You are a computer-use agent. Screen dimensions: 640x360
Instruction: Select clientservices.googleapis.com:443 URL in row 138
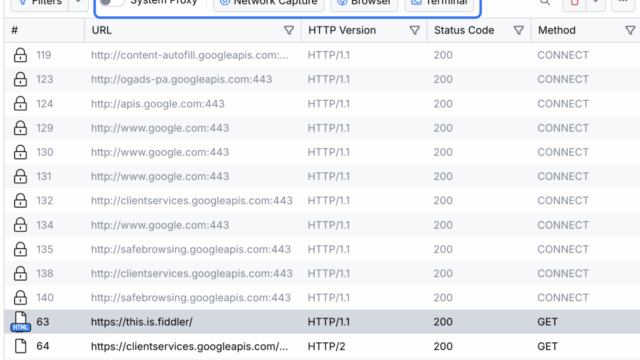click(x=192, y=273)
